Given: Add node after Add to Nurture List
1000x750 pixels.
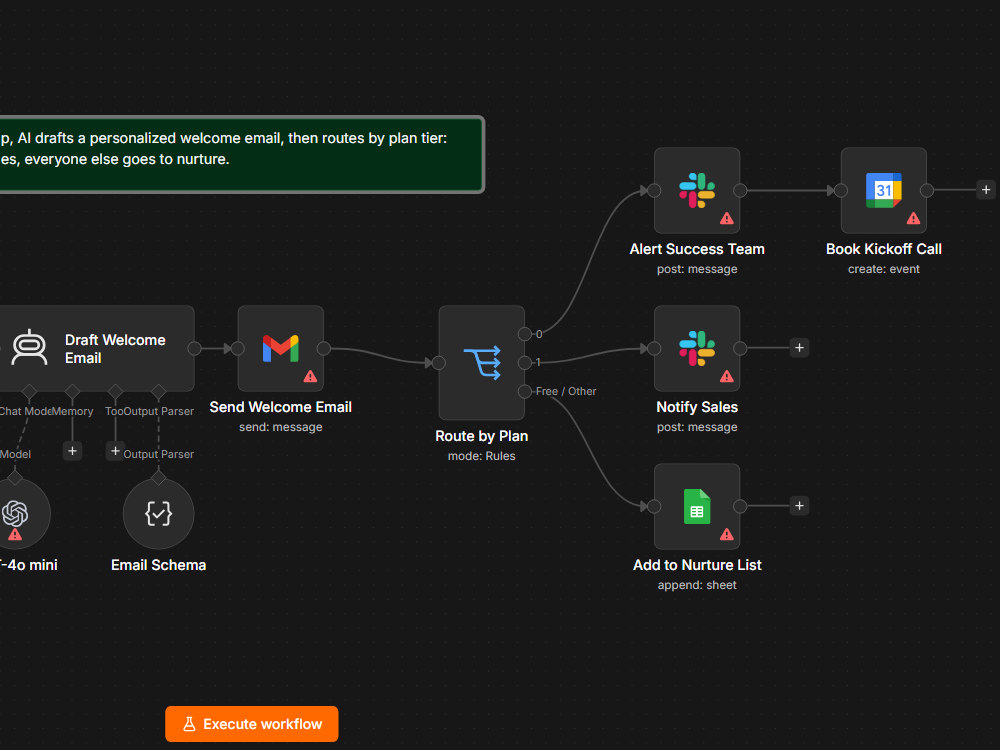Looking at the screenshot, I should coord(799,506).
